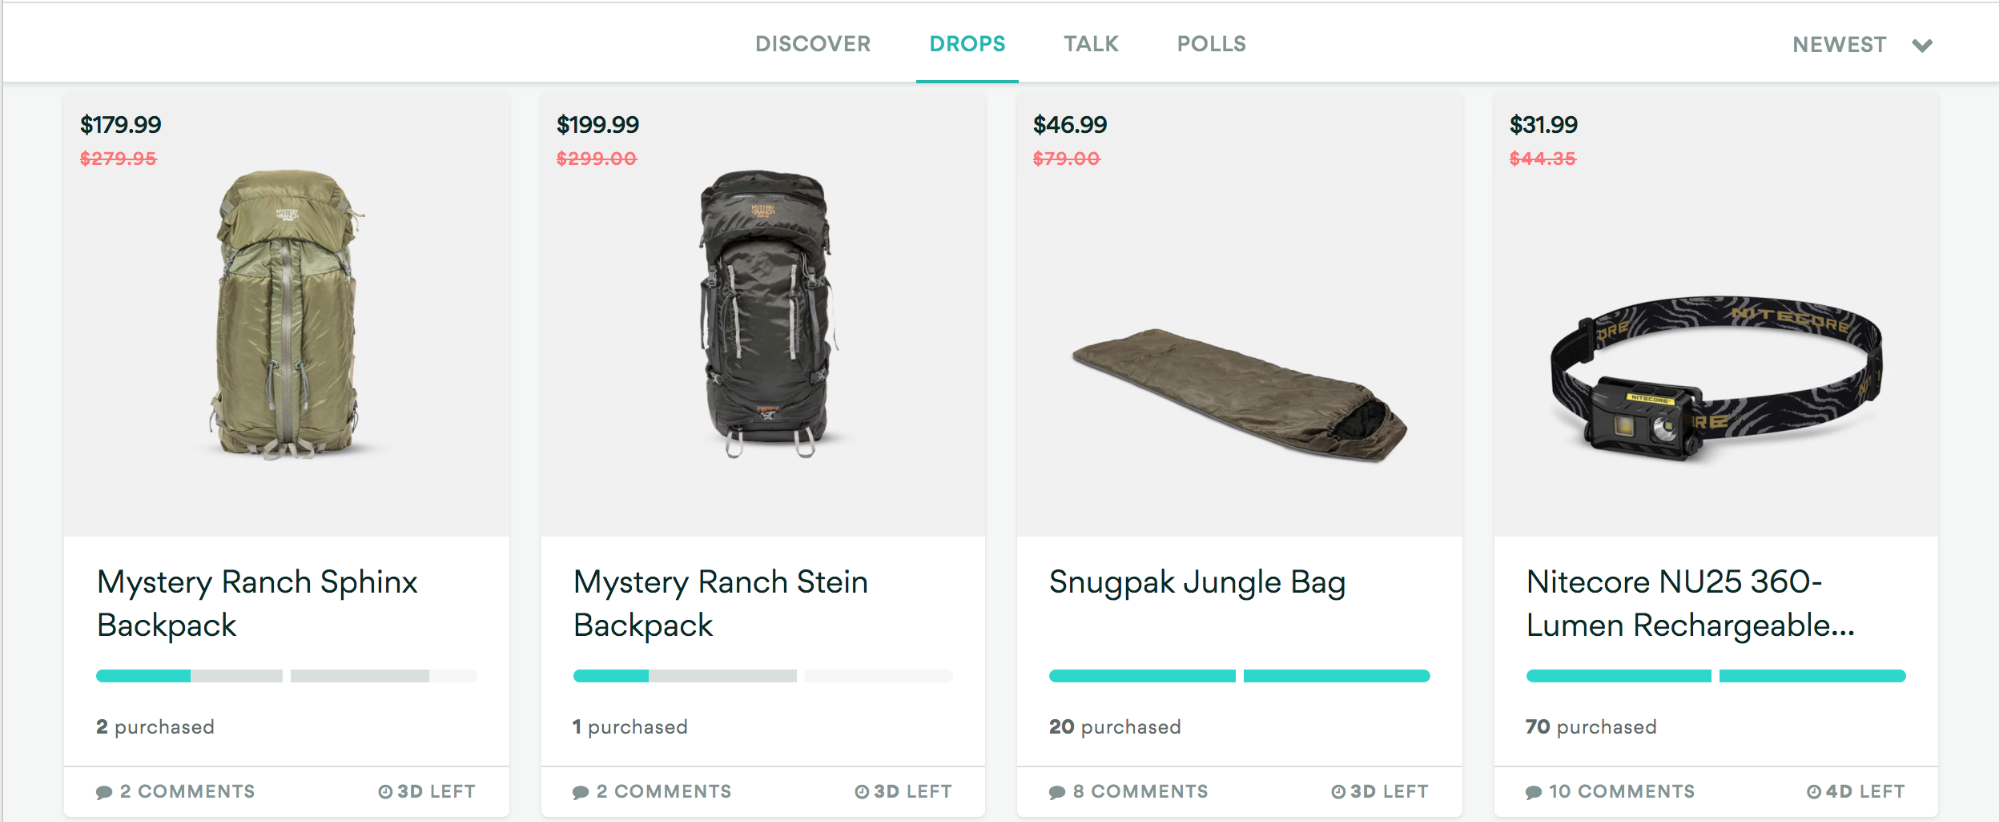Click the Nitecore NU25 comments bubble icon
The height and width of the screenshot is (822, 1999).
coord(1533,792)
